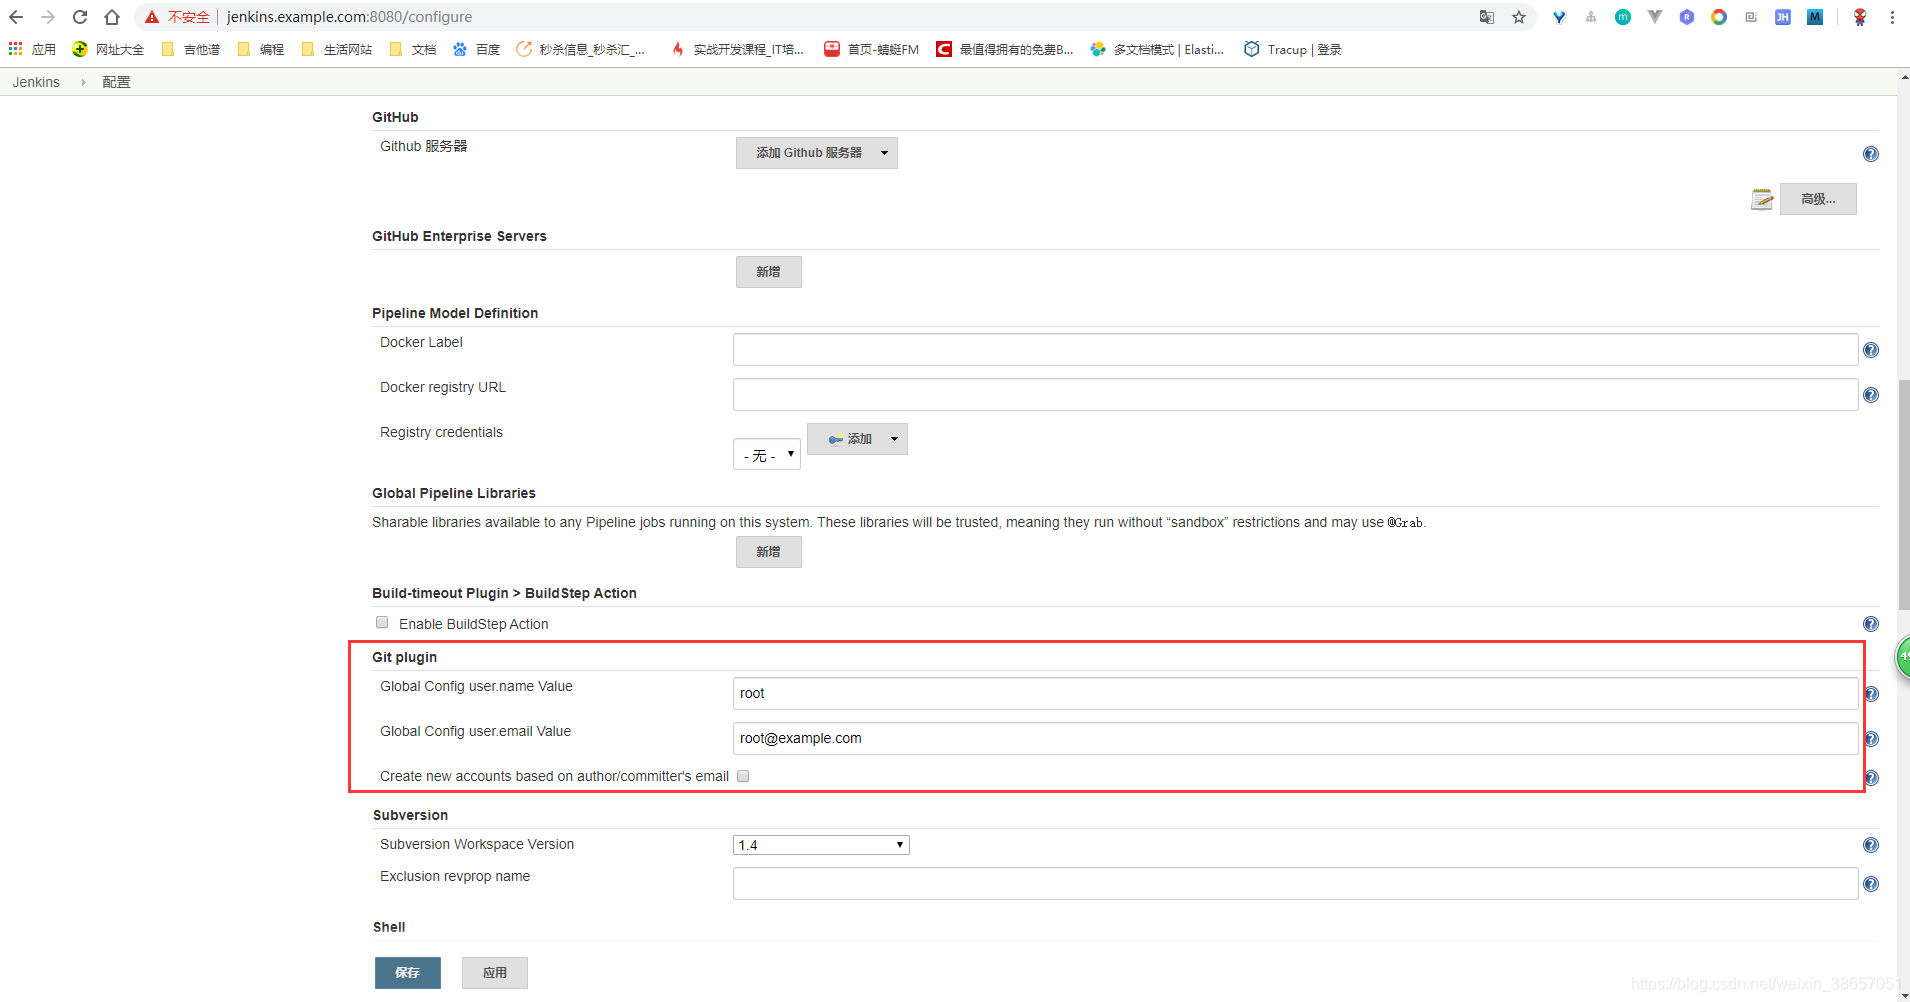
Task: Open 文档 bookmark folder
Action: [412, 49]
